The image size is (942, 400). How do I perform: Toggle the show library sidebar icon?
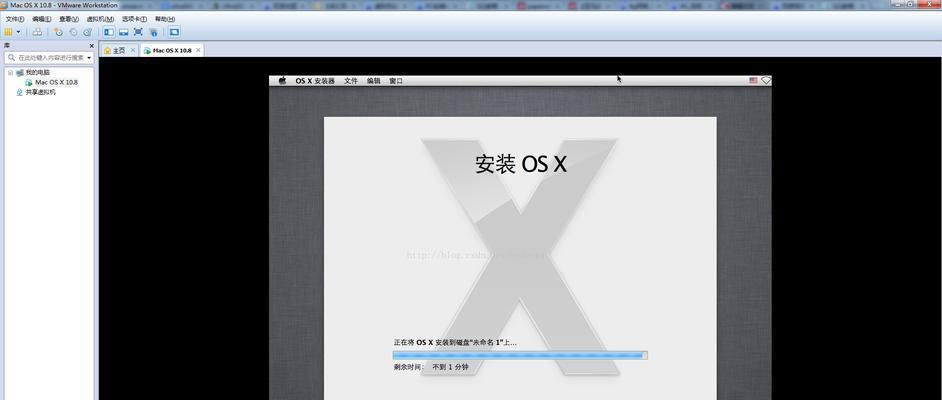pos(109,32)
